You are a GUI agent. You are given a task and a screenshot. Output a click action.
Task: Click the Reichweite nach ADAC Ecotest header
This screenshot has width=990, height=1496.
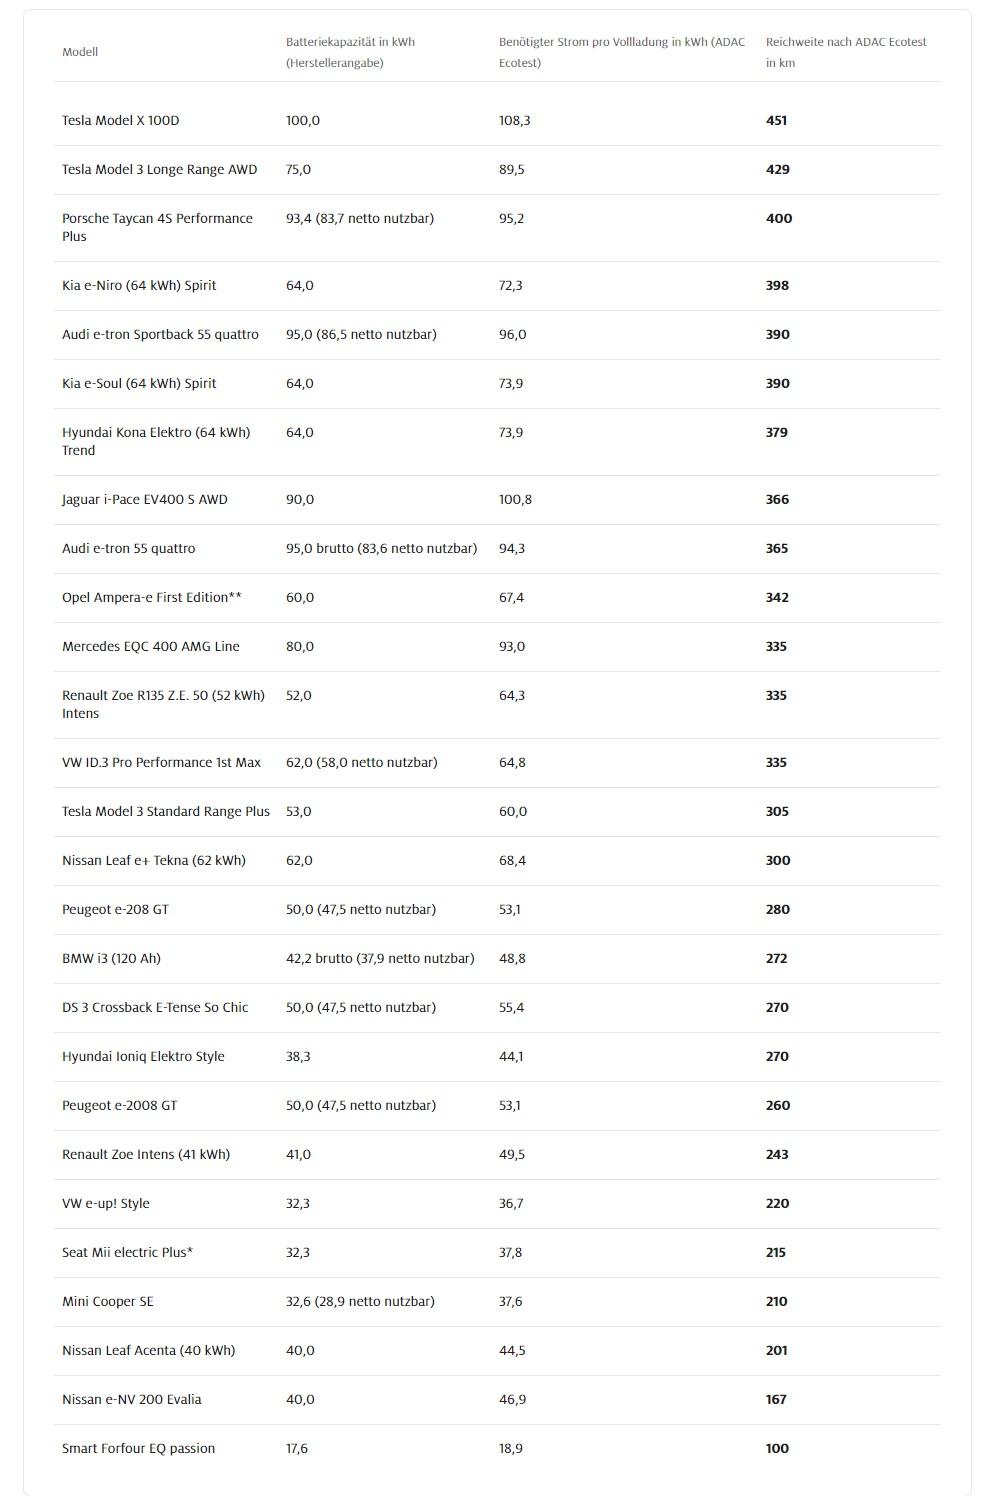(846, 52)
